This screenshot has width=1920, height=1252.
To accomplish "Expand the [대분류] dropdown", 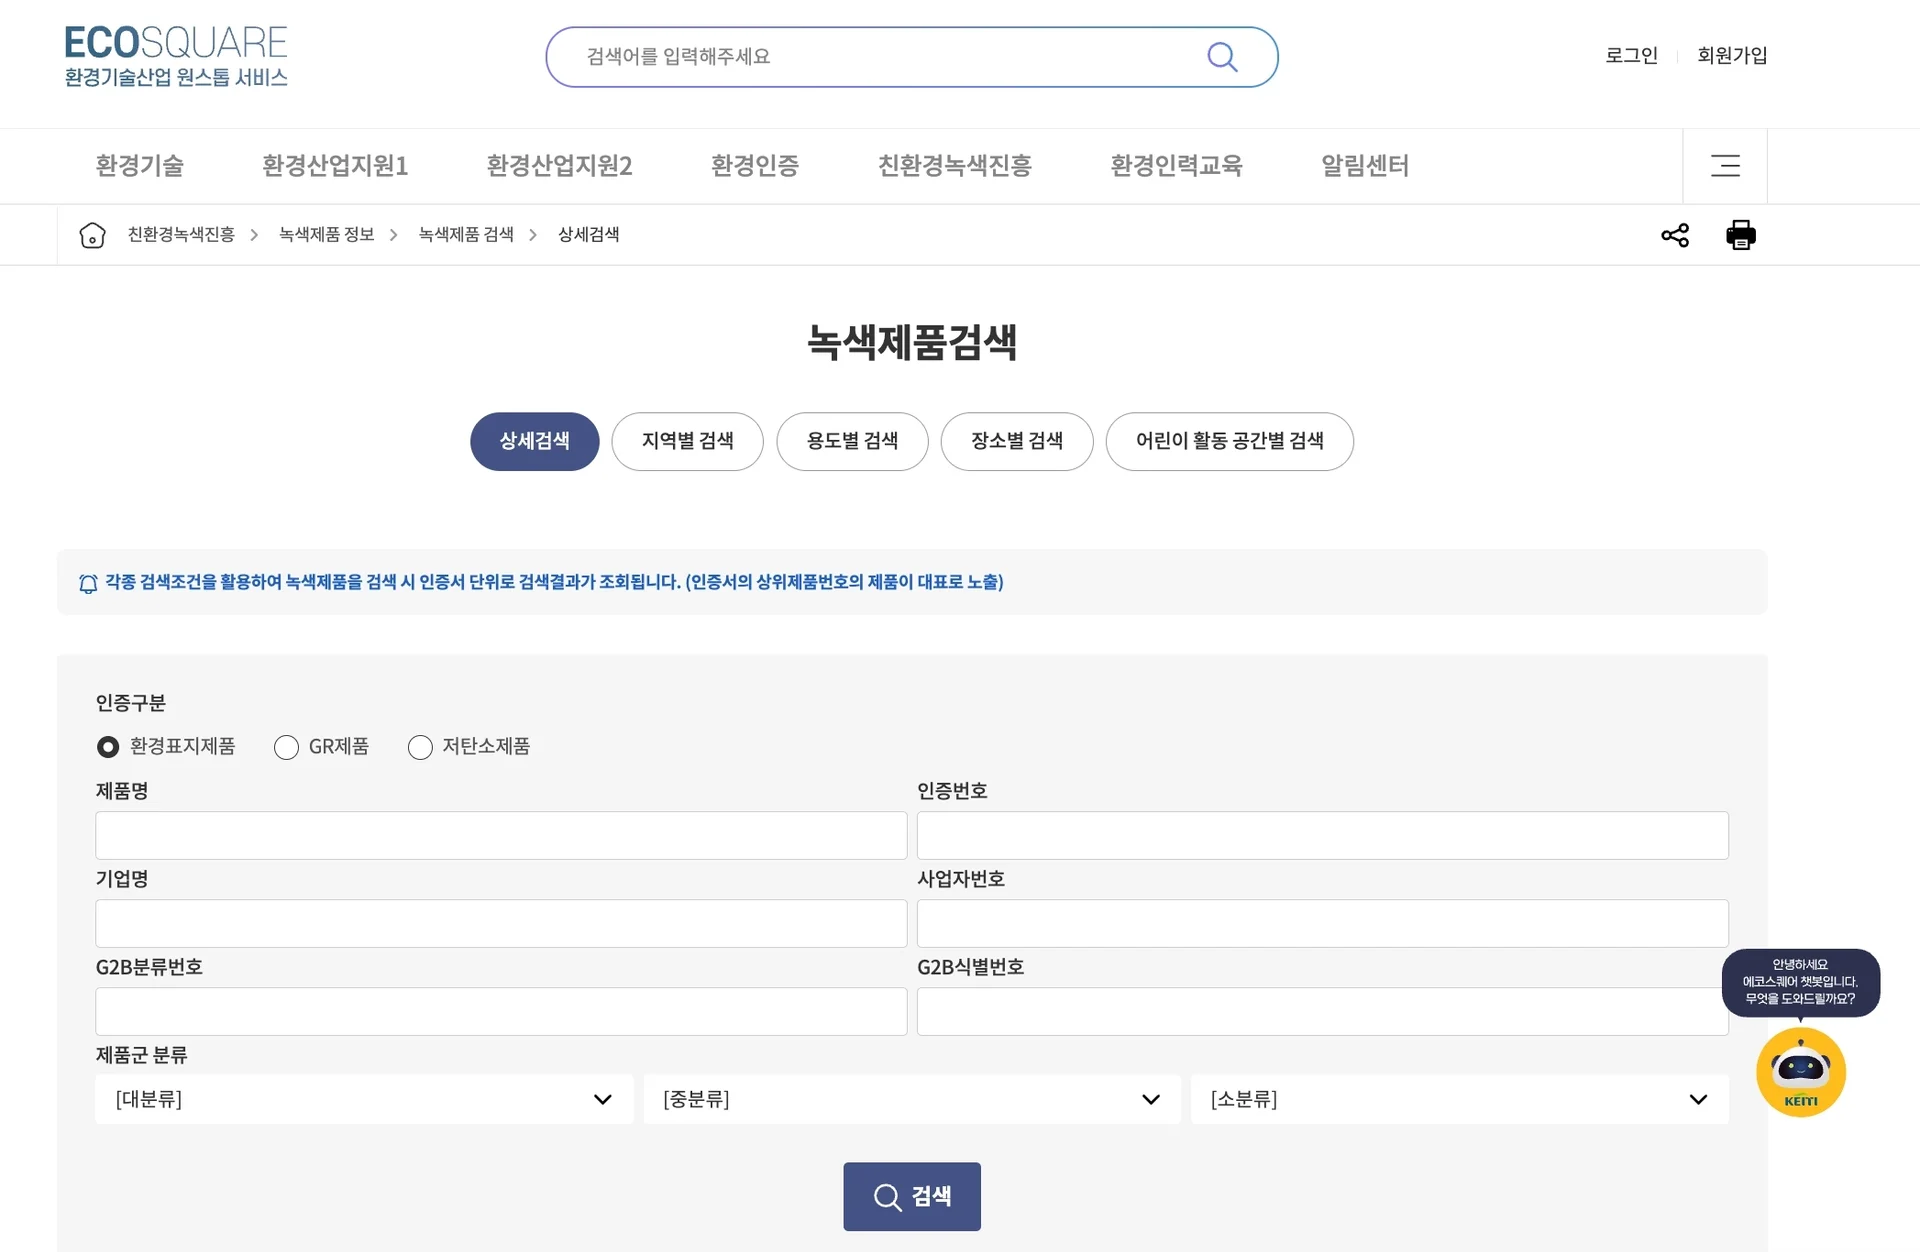I will tap(364, 1099).
